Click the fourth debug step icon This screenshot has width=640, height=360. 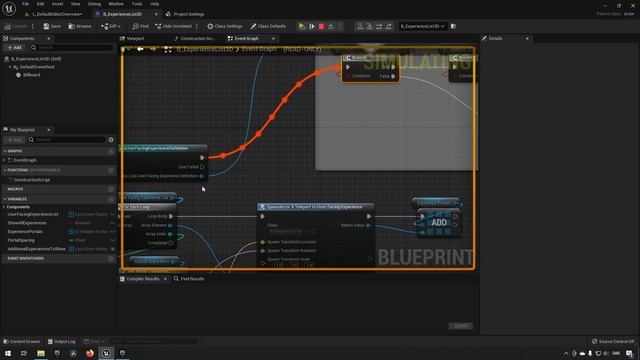coord(388,26)
